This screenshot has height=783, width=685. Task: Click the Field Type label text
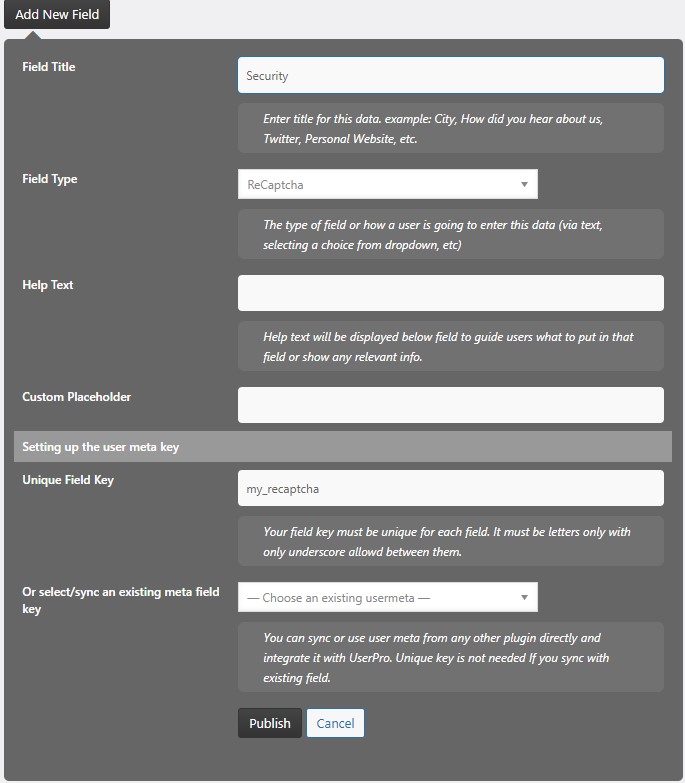coord(50,179)
